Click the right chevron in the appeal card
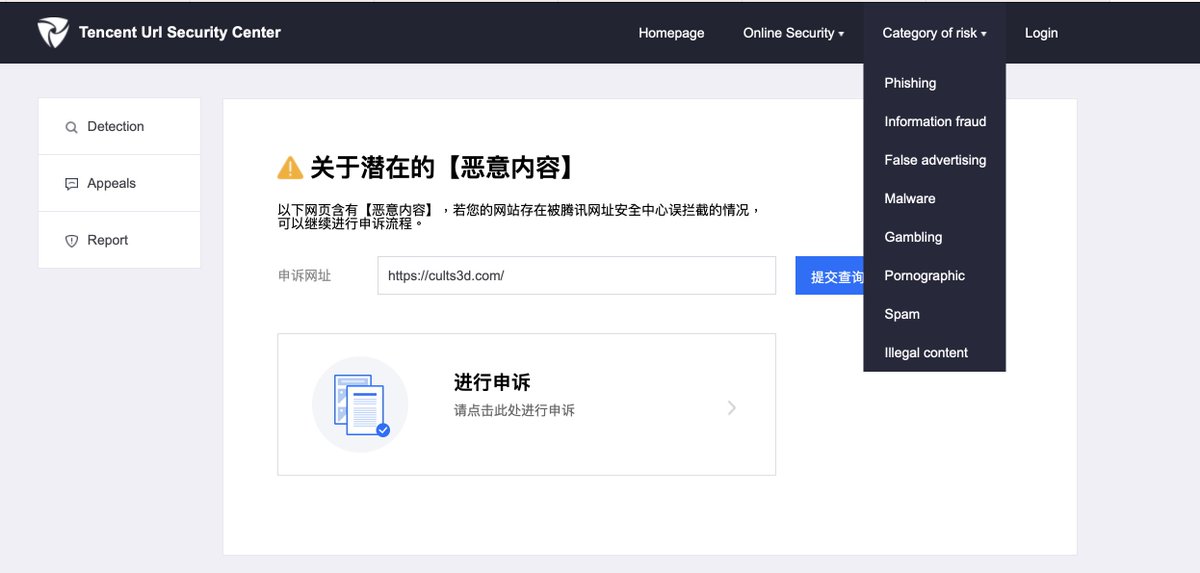Screen dimensions: 1200x573 (x=732, y=408)
